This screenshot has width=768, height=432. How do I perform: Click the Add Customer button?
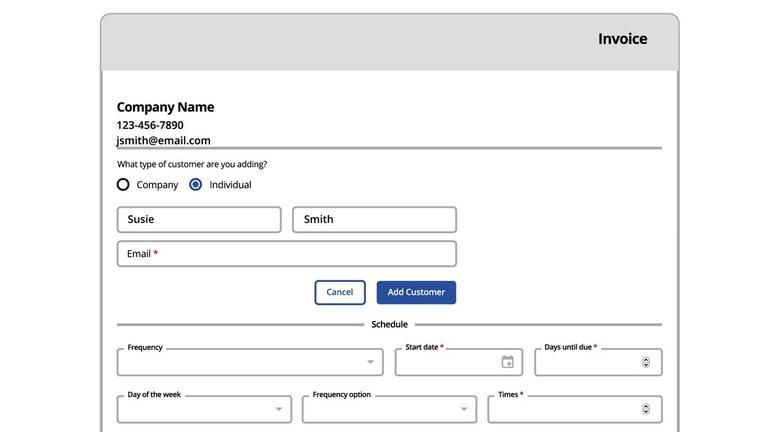416,292
